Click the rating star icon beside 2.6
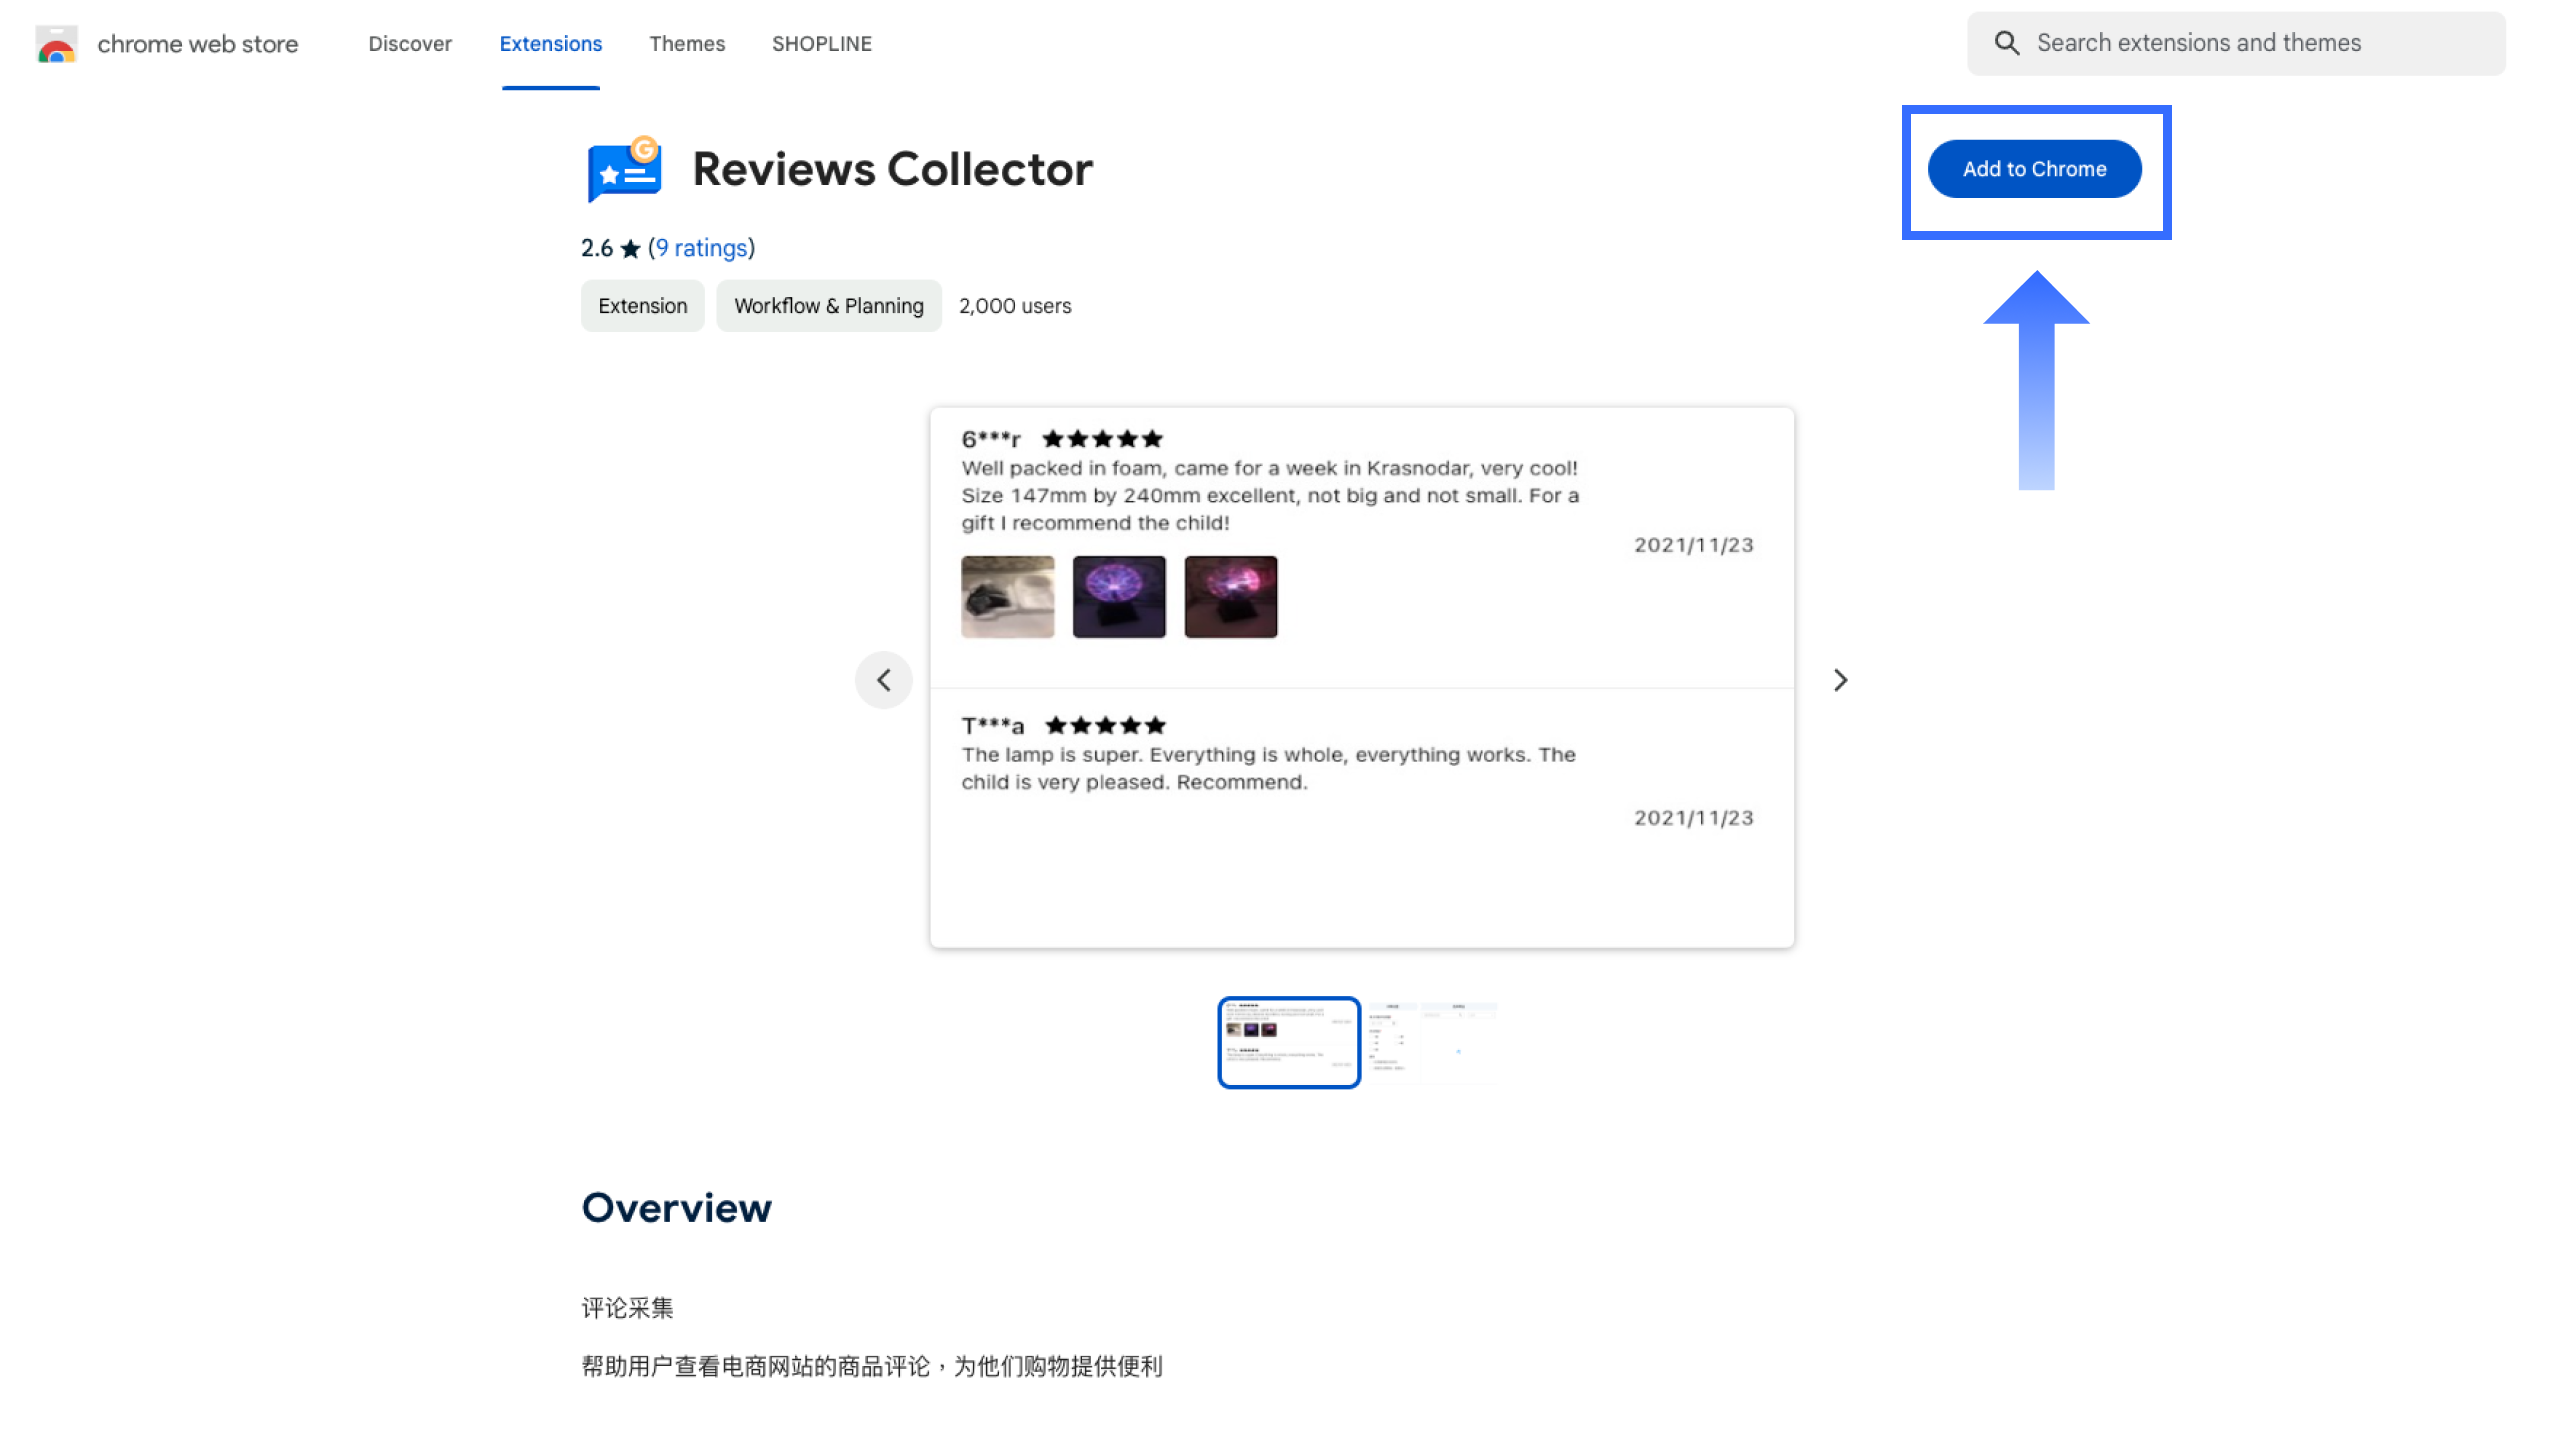2550x1444 pixels. [x=630, y=249]
